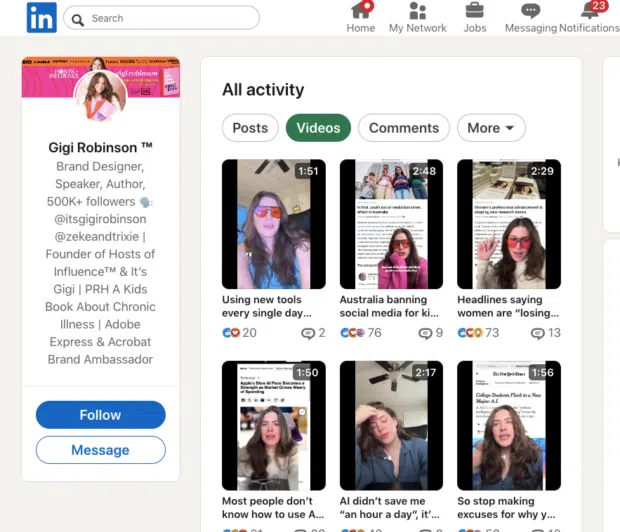Open 'Australia banning social media' caption
620x532 pixels.
(389, 306)
